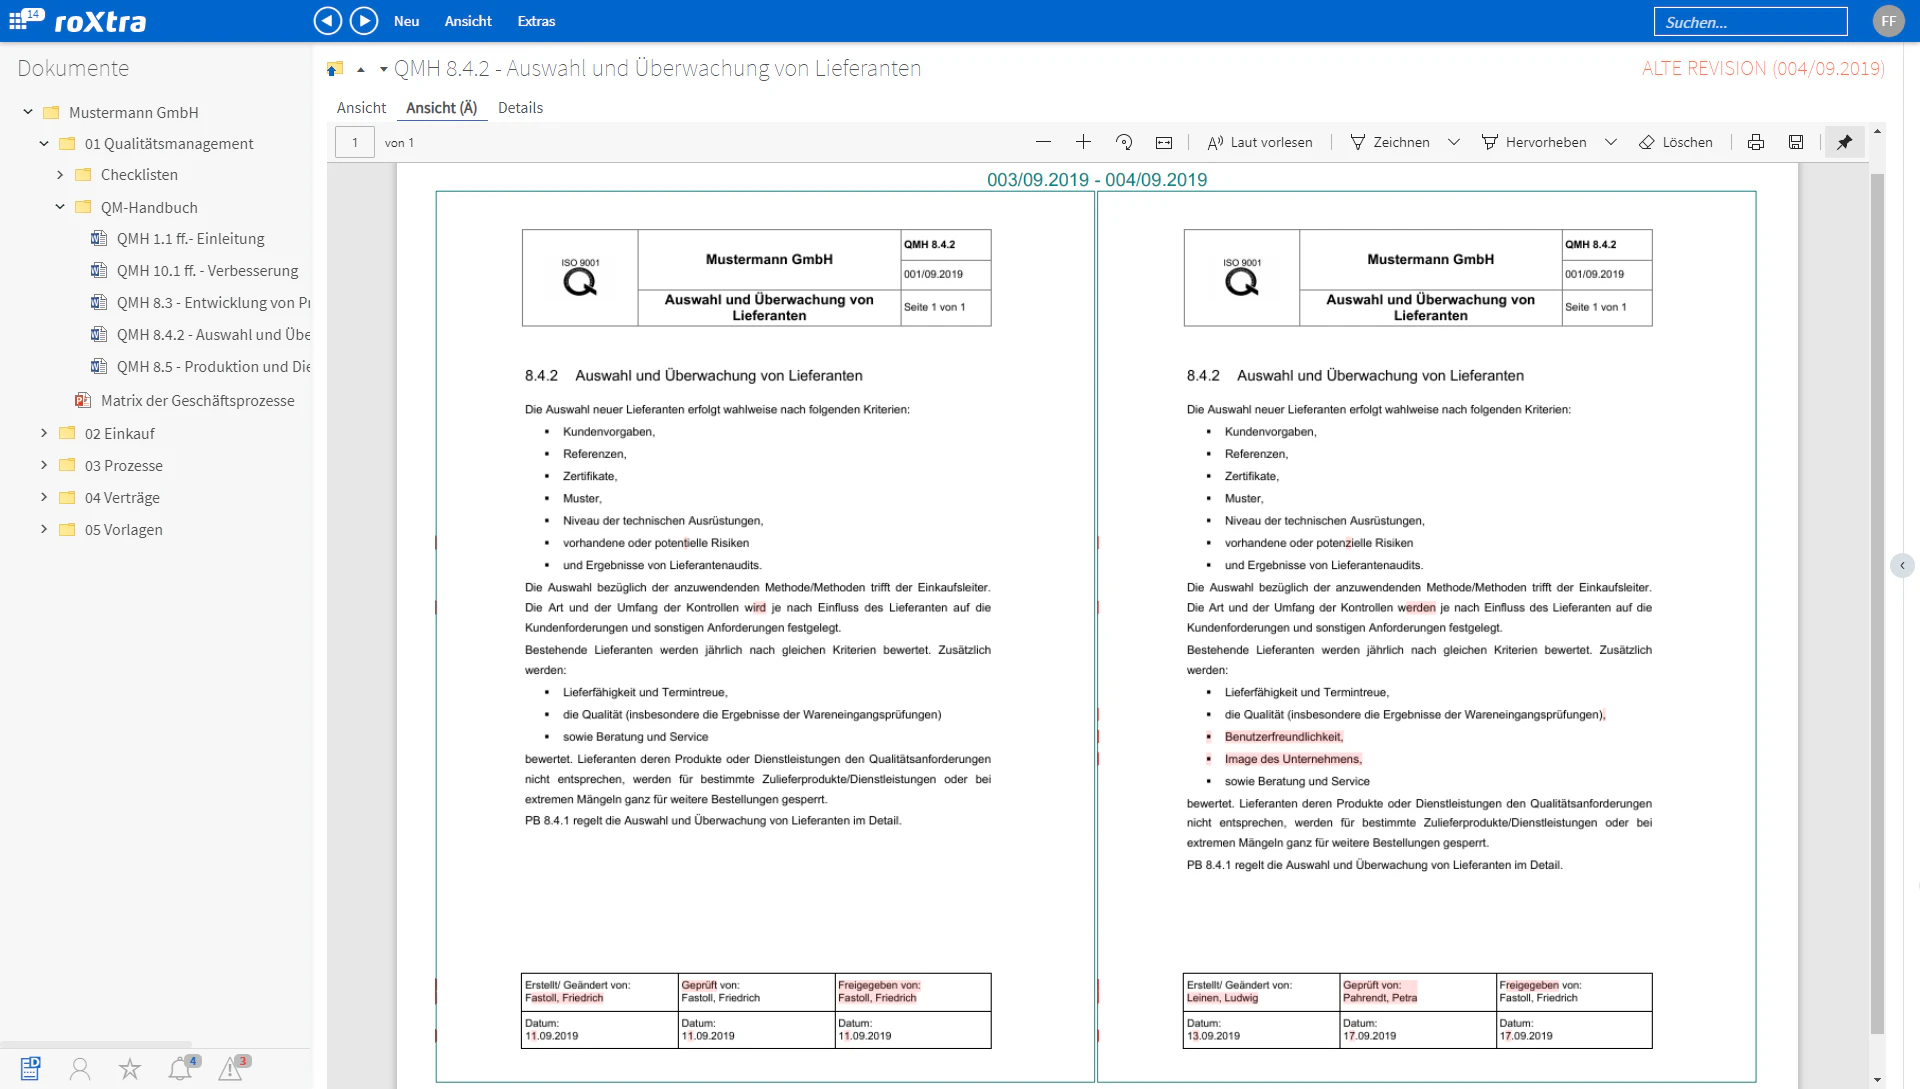Save the document using the disk icon
The width and height of the screenshot is (1920, 1089).
1795,142
